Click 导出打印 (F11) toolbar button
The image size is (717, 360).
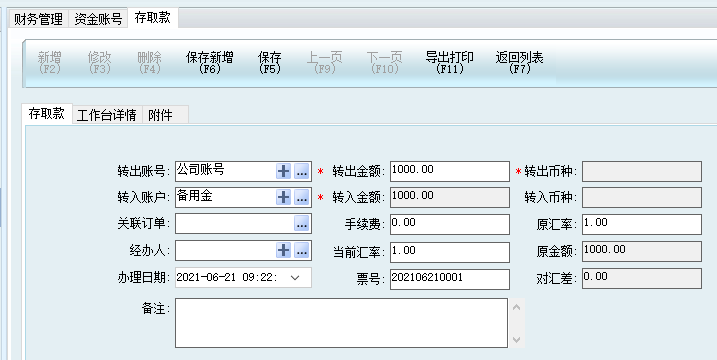point(449,63)
